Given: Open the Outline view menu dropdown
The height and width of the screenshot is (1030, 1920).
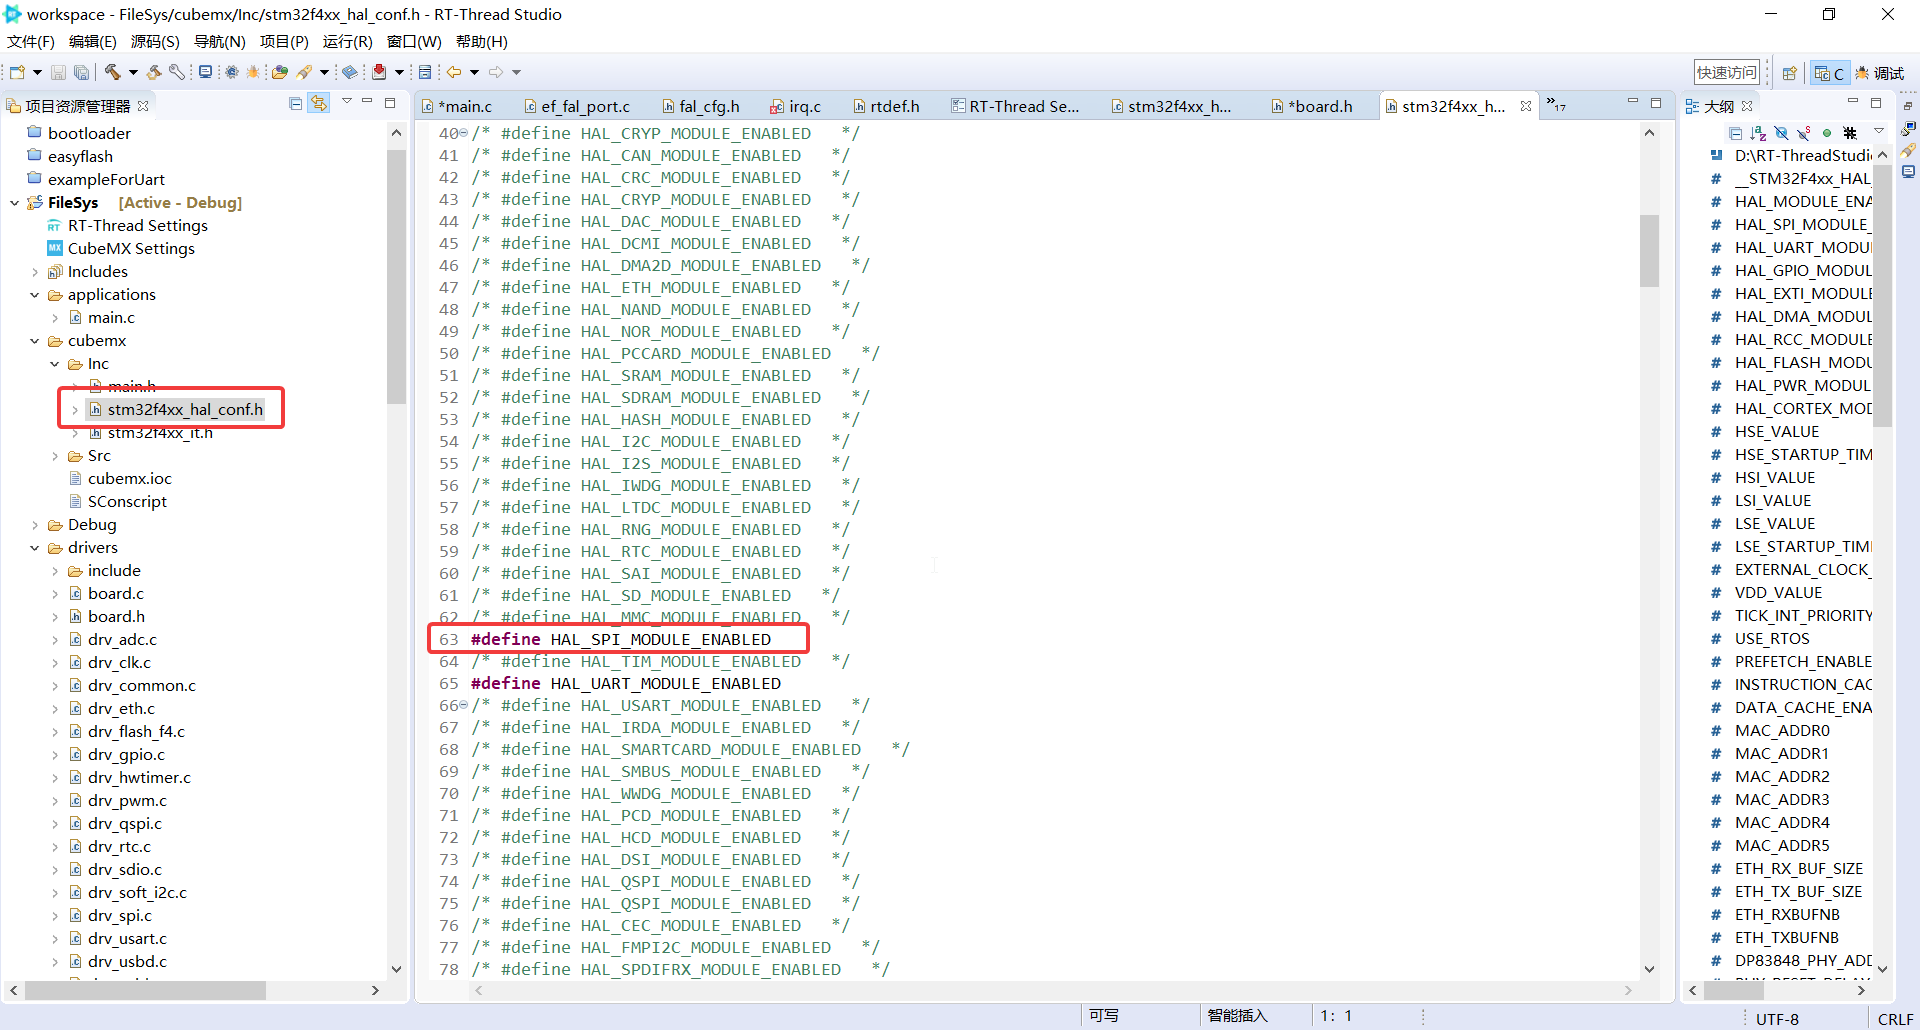Looking at the screenshot, I should coord(1879,131).
